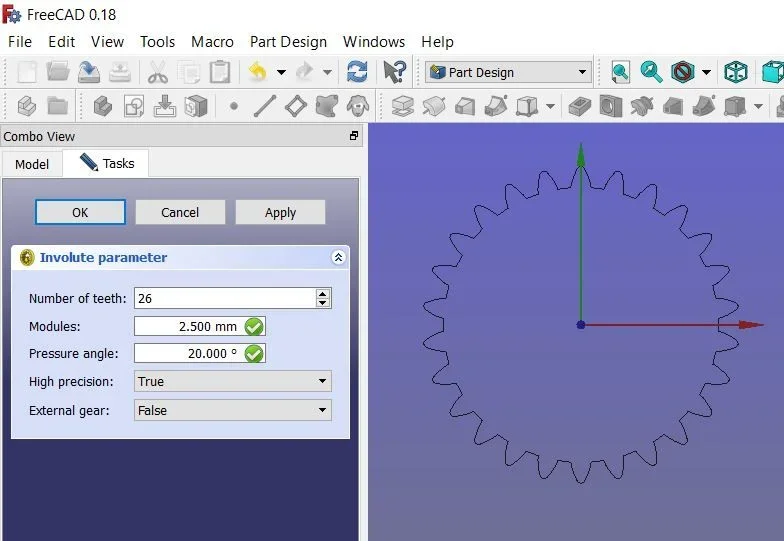Click the Revolution tool icon
The width and height of the screenshot is (784, 541).
click(434, 106)
